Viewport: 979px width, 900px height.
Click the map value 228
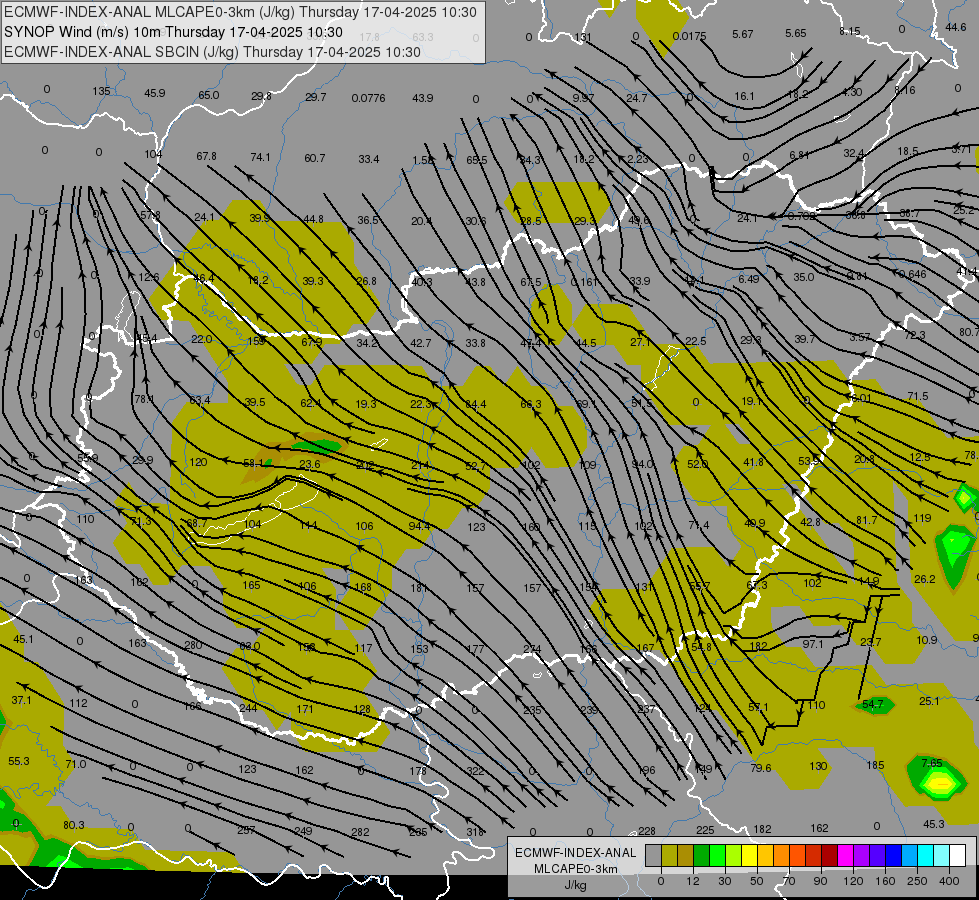point(647,831)
